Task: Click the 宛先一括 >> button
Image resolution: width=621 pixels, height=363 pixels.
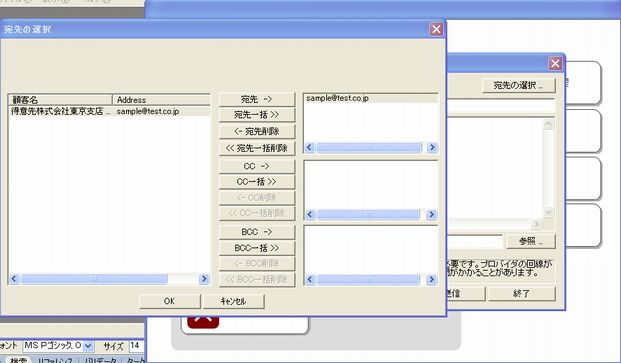Action: [257, 115]
